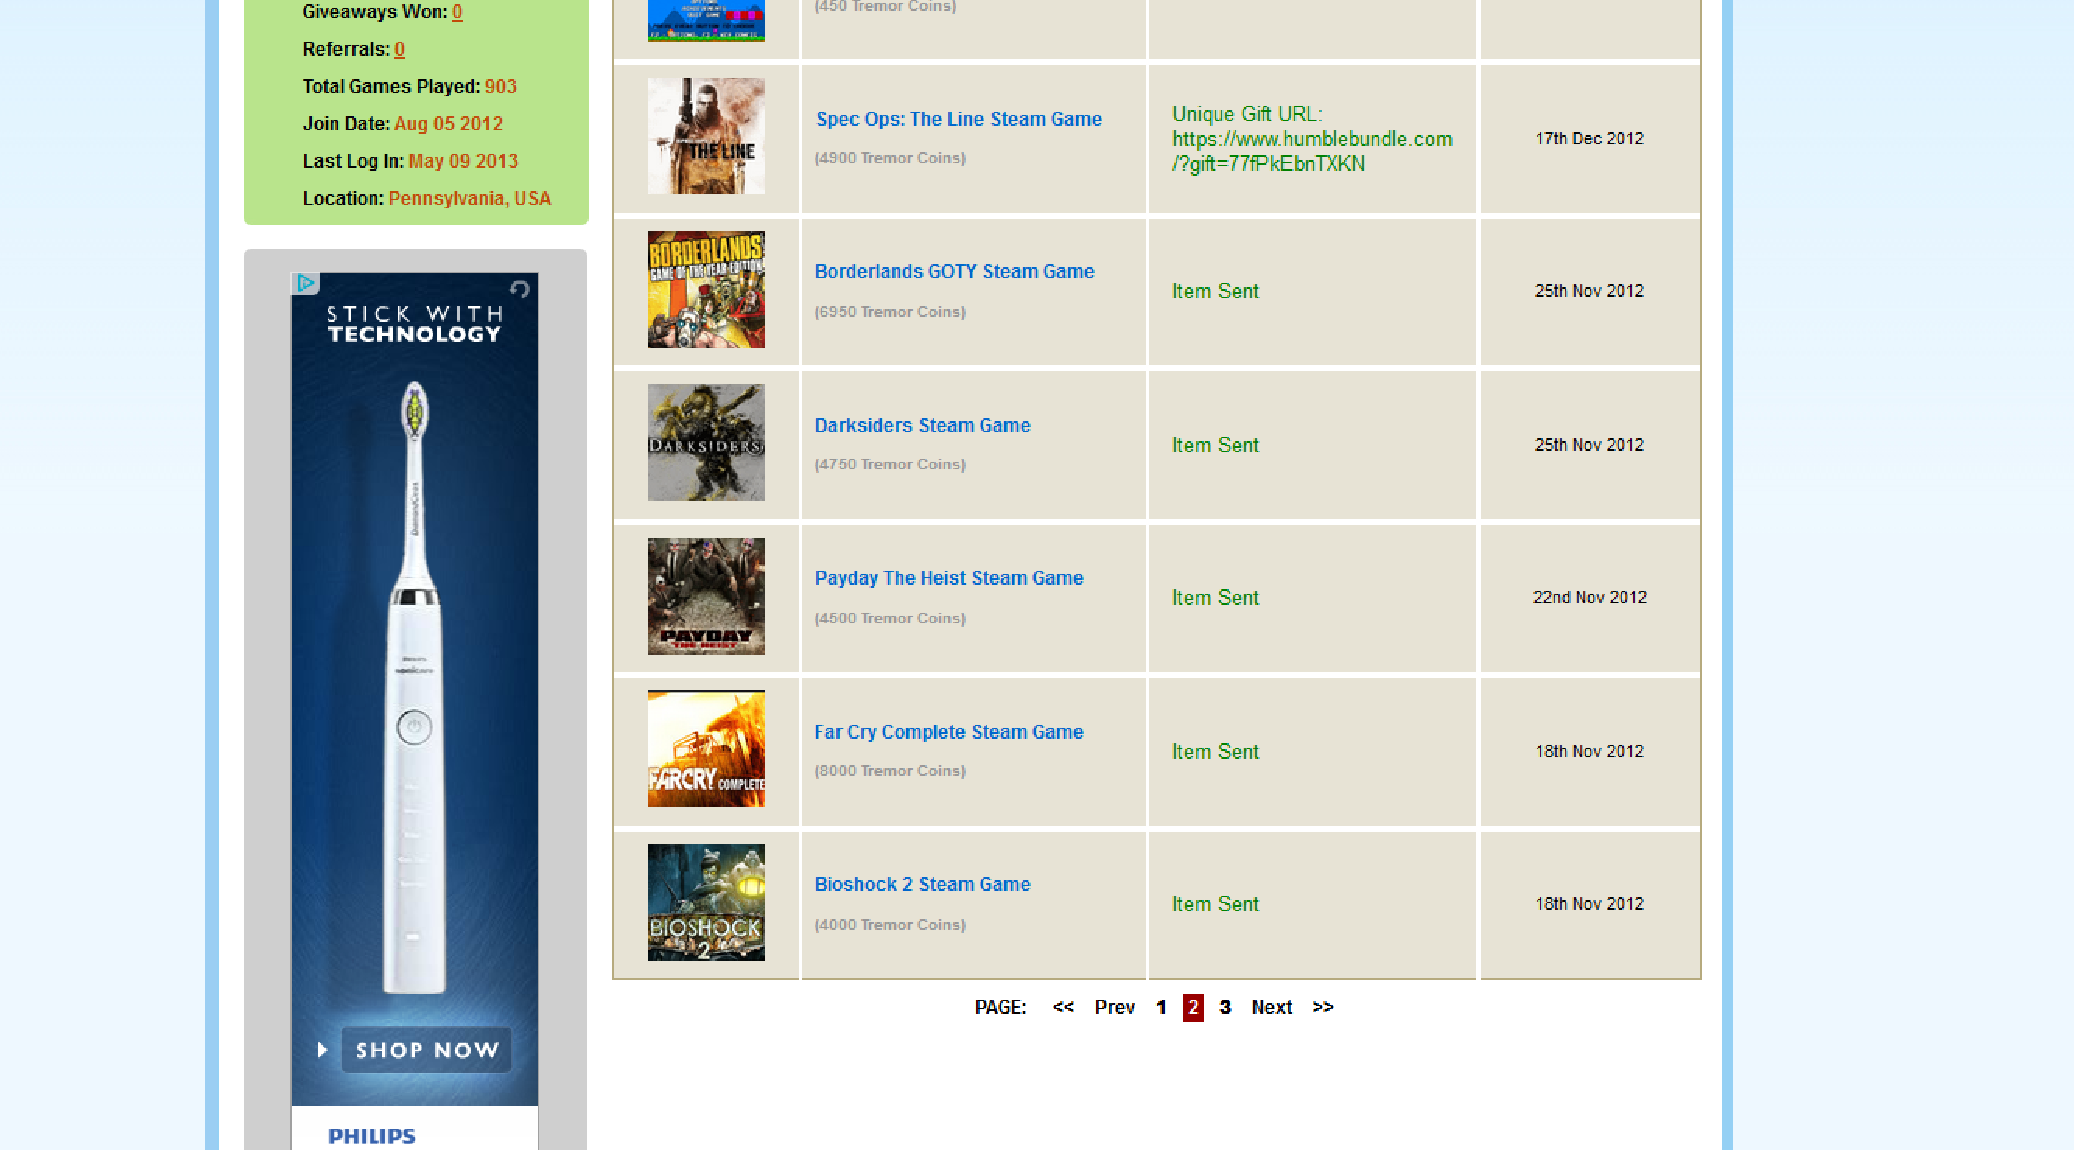
Task: Click the (6950 Tremor Coins) price text
Action: point(890,312)
